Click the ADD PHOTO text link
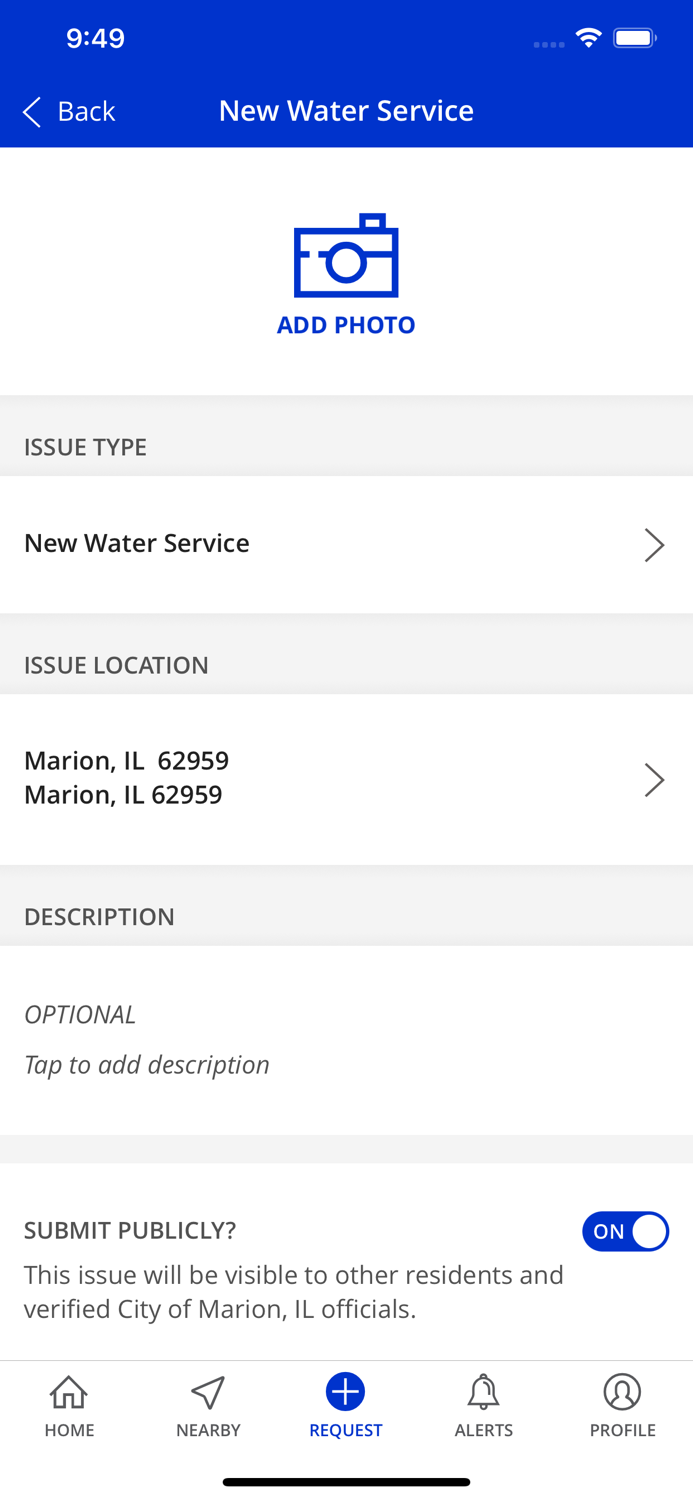Screen dimensions: 693x1500 pyautogui.click(x=346, y=325)
